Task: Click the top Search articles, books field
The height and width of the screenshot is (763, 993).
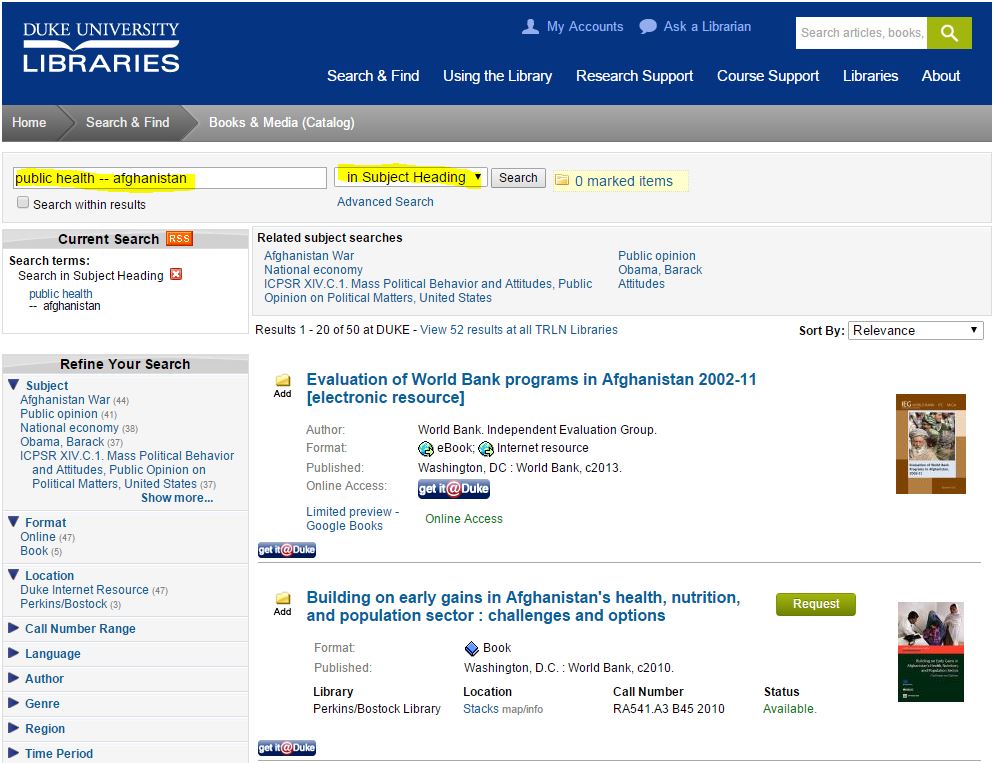Action: coord(861,33)
